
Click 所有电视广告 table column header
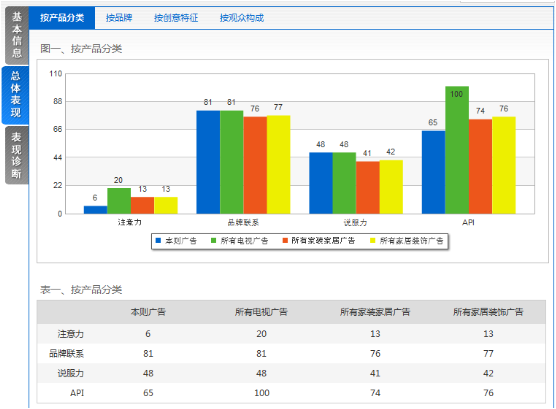pos(261,312)
